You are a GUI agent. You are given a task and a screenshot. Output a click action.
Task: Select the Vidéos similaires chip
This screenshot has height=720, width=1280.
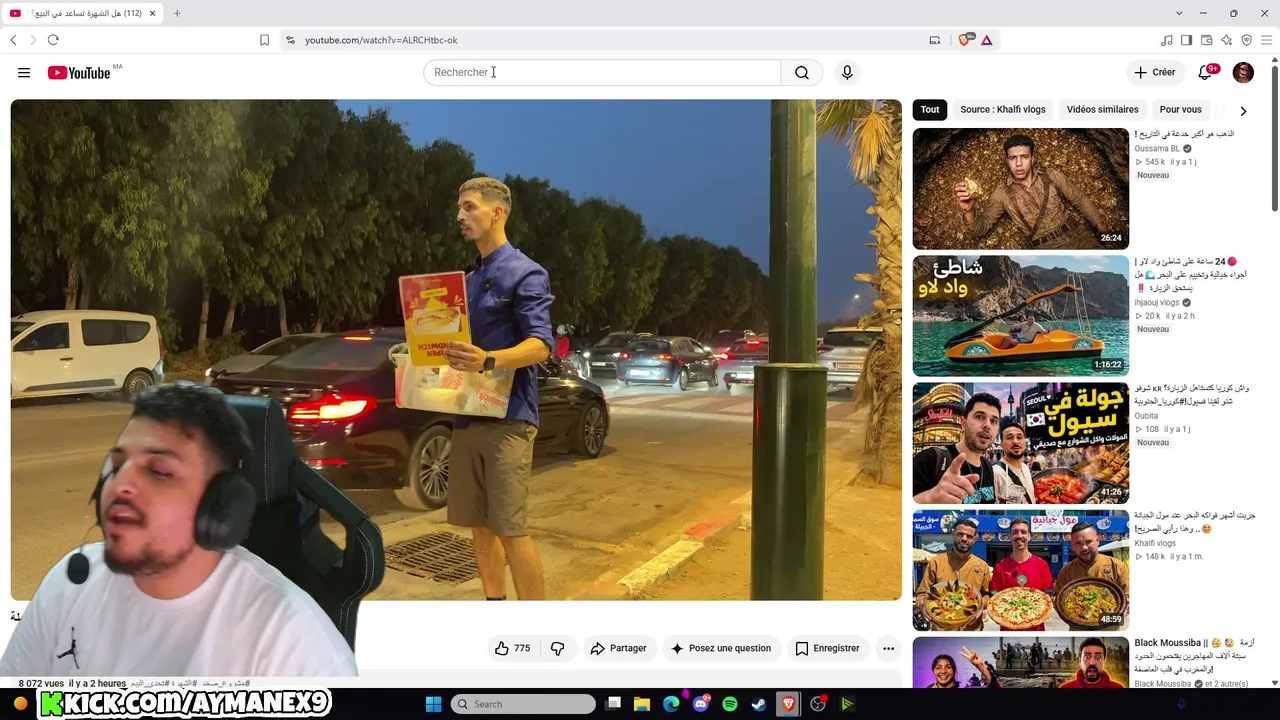point(1102,110)
